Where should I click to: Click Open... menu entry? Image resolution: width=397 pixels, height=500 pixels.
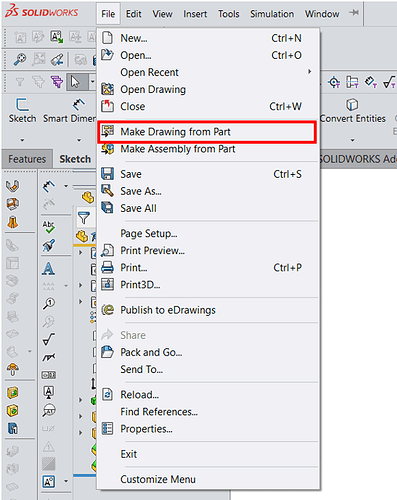click(207, 55)
